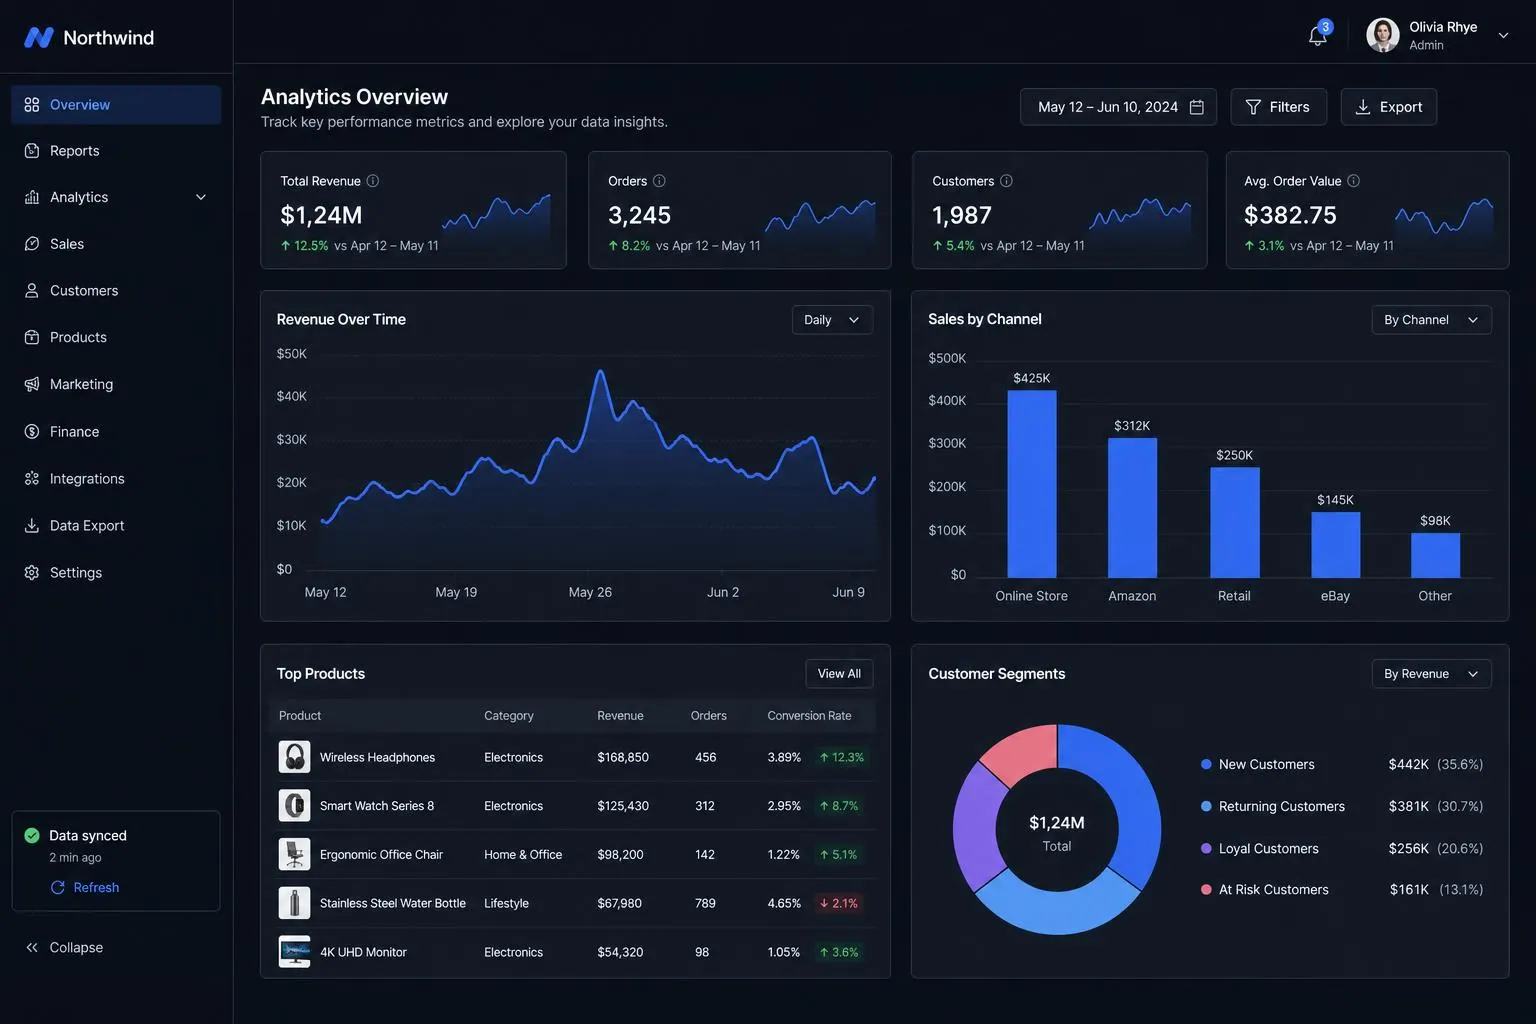
Task: Open Sales in sidebar
Action: click(x=116, y=244)
